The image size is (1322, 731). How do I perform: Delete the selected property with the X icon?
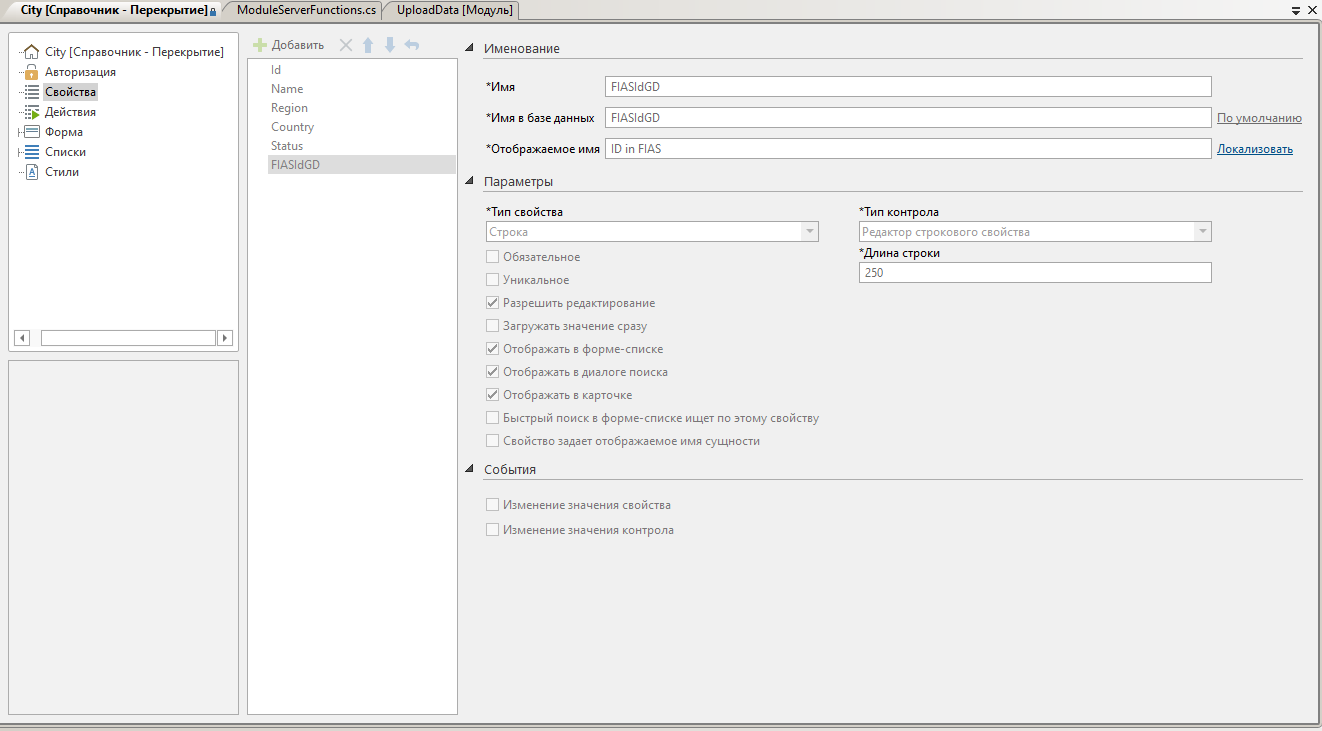point(345,44)
